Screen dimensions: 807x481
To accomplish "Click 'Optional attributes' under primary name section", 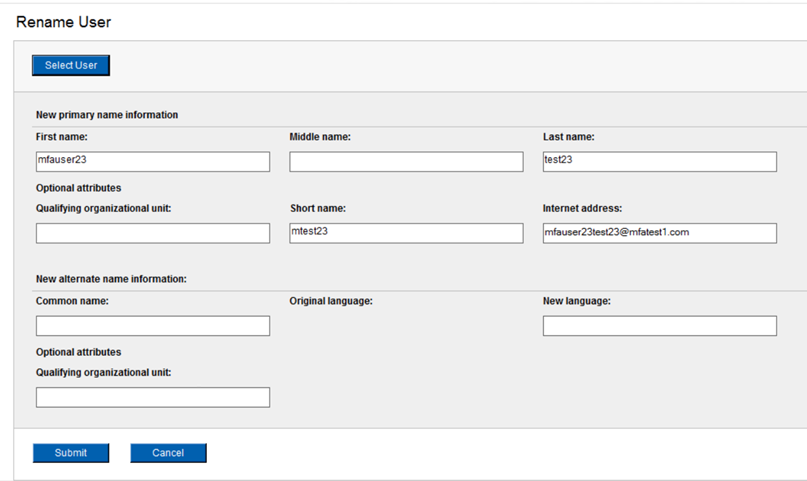I will [x=79, y=188].
